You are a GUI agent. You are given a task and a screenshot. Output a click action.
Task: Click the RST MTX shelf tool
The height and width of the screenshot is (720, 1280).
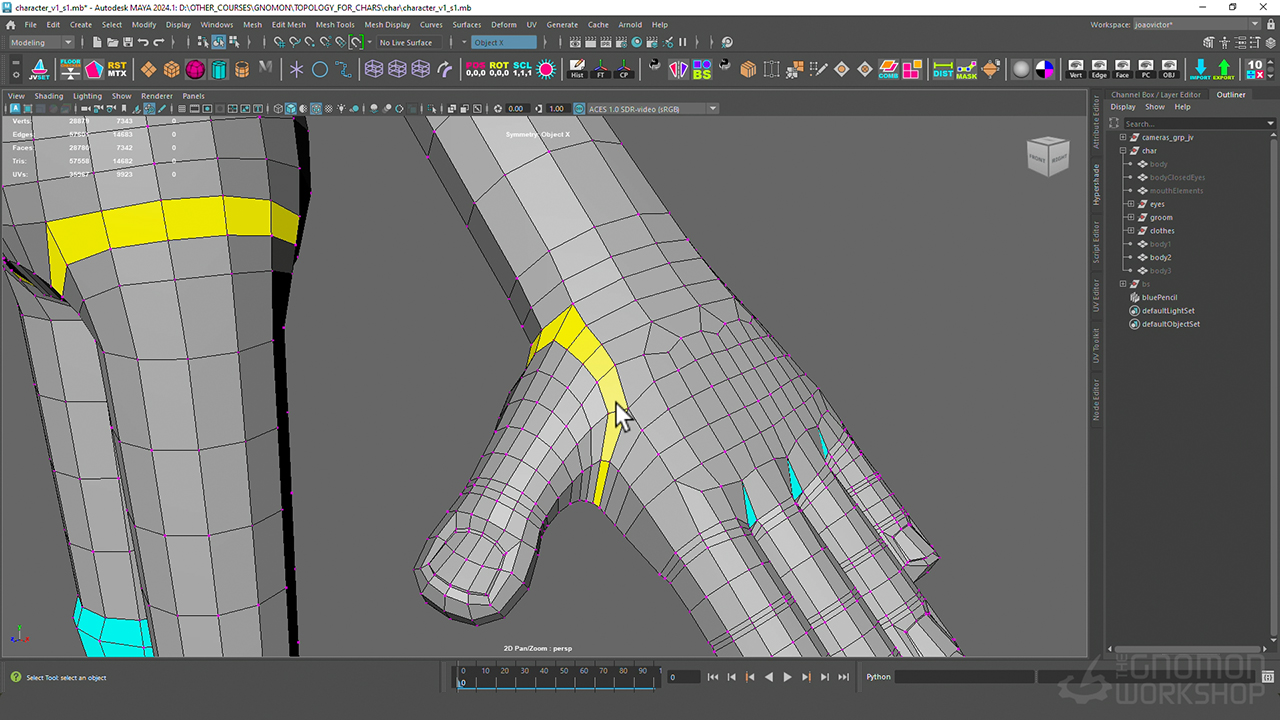pyautogui.click(x=117, y=69)
